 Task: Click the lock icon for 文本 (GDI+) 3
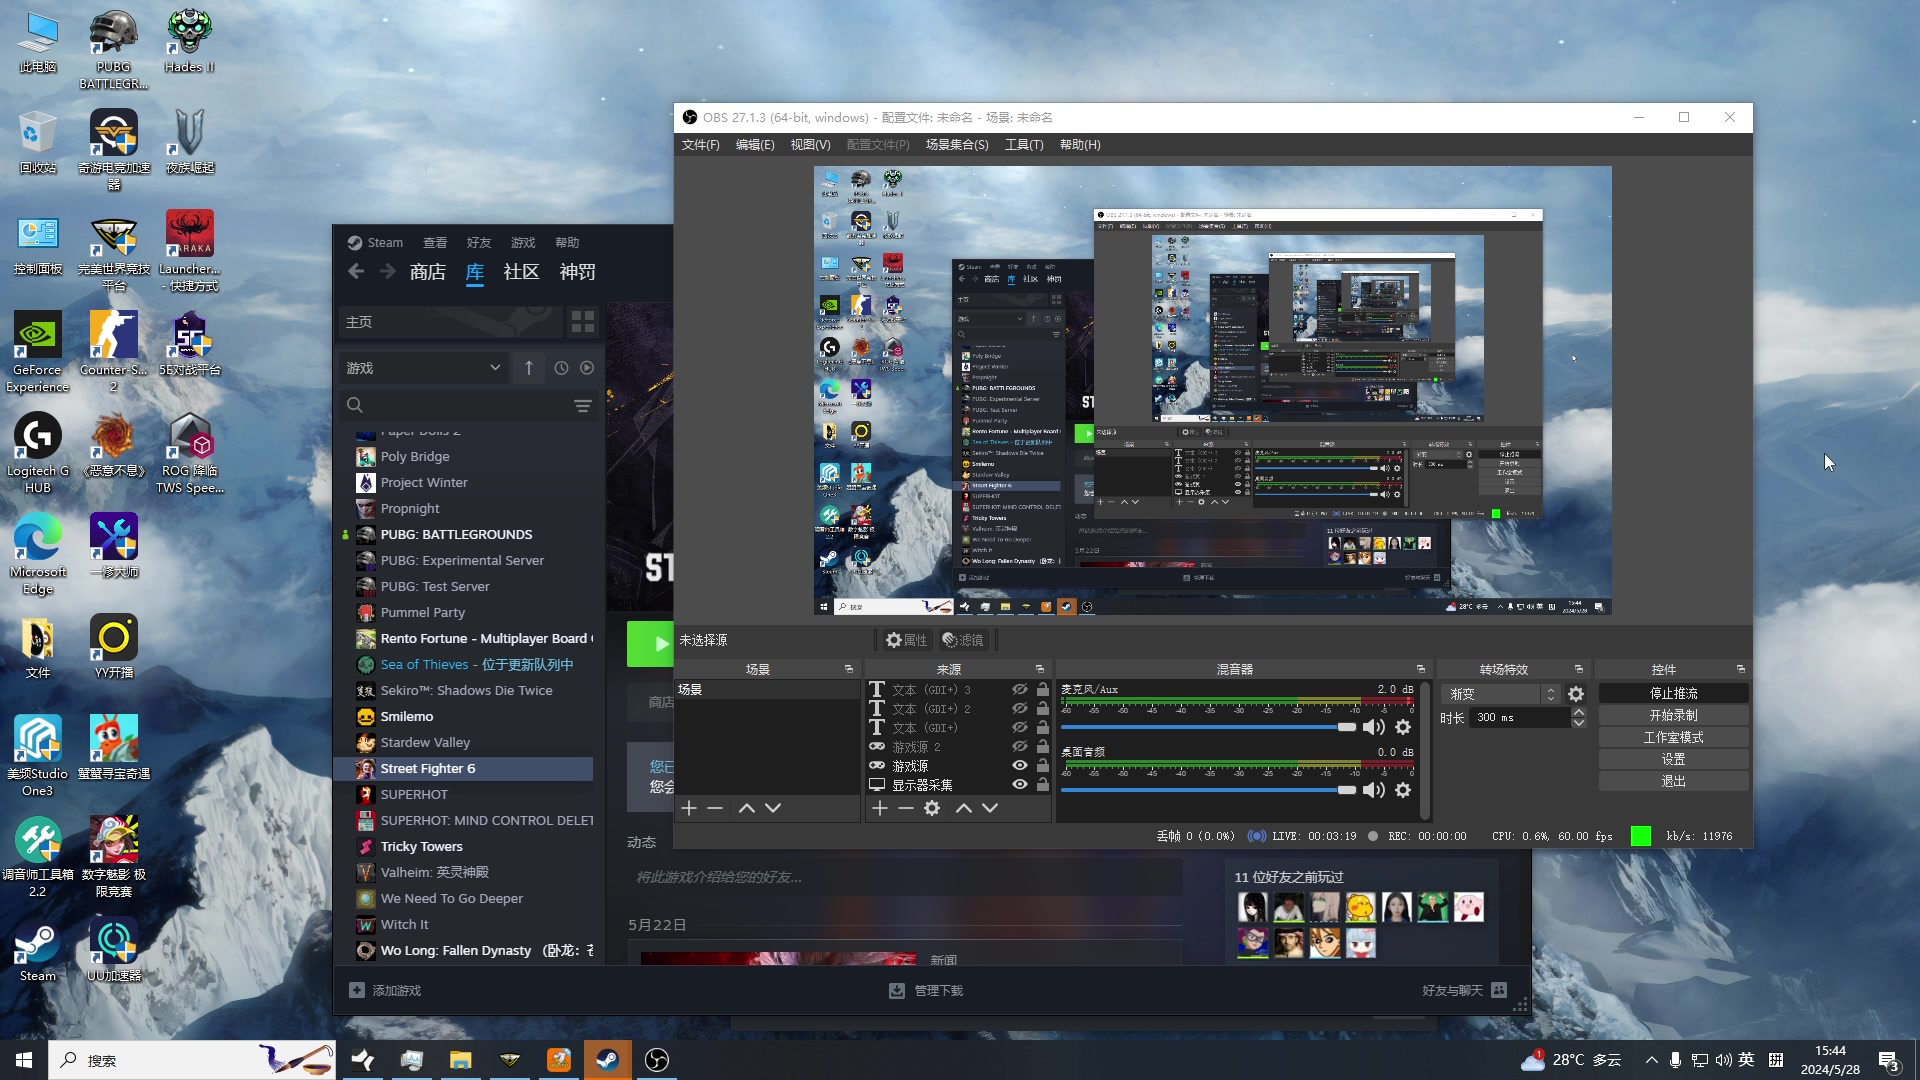click(1043, 689)
